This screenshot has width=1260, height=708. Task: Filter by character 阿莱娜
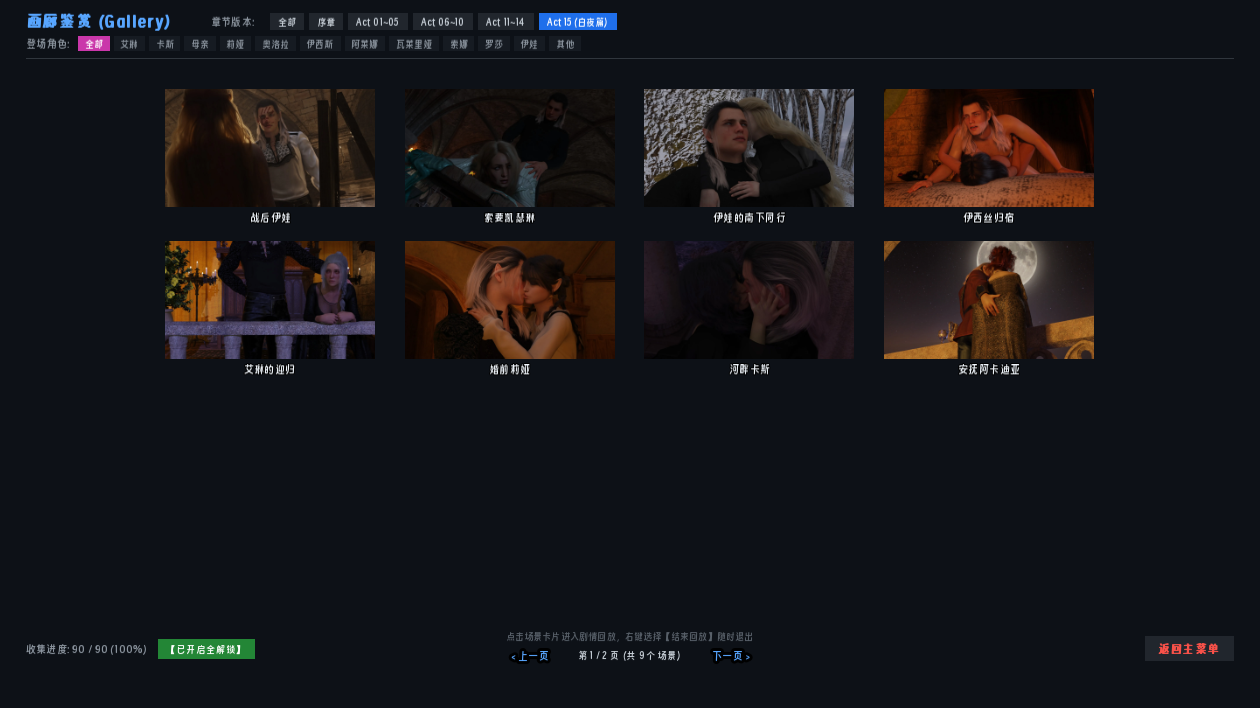tap(365, 44)
